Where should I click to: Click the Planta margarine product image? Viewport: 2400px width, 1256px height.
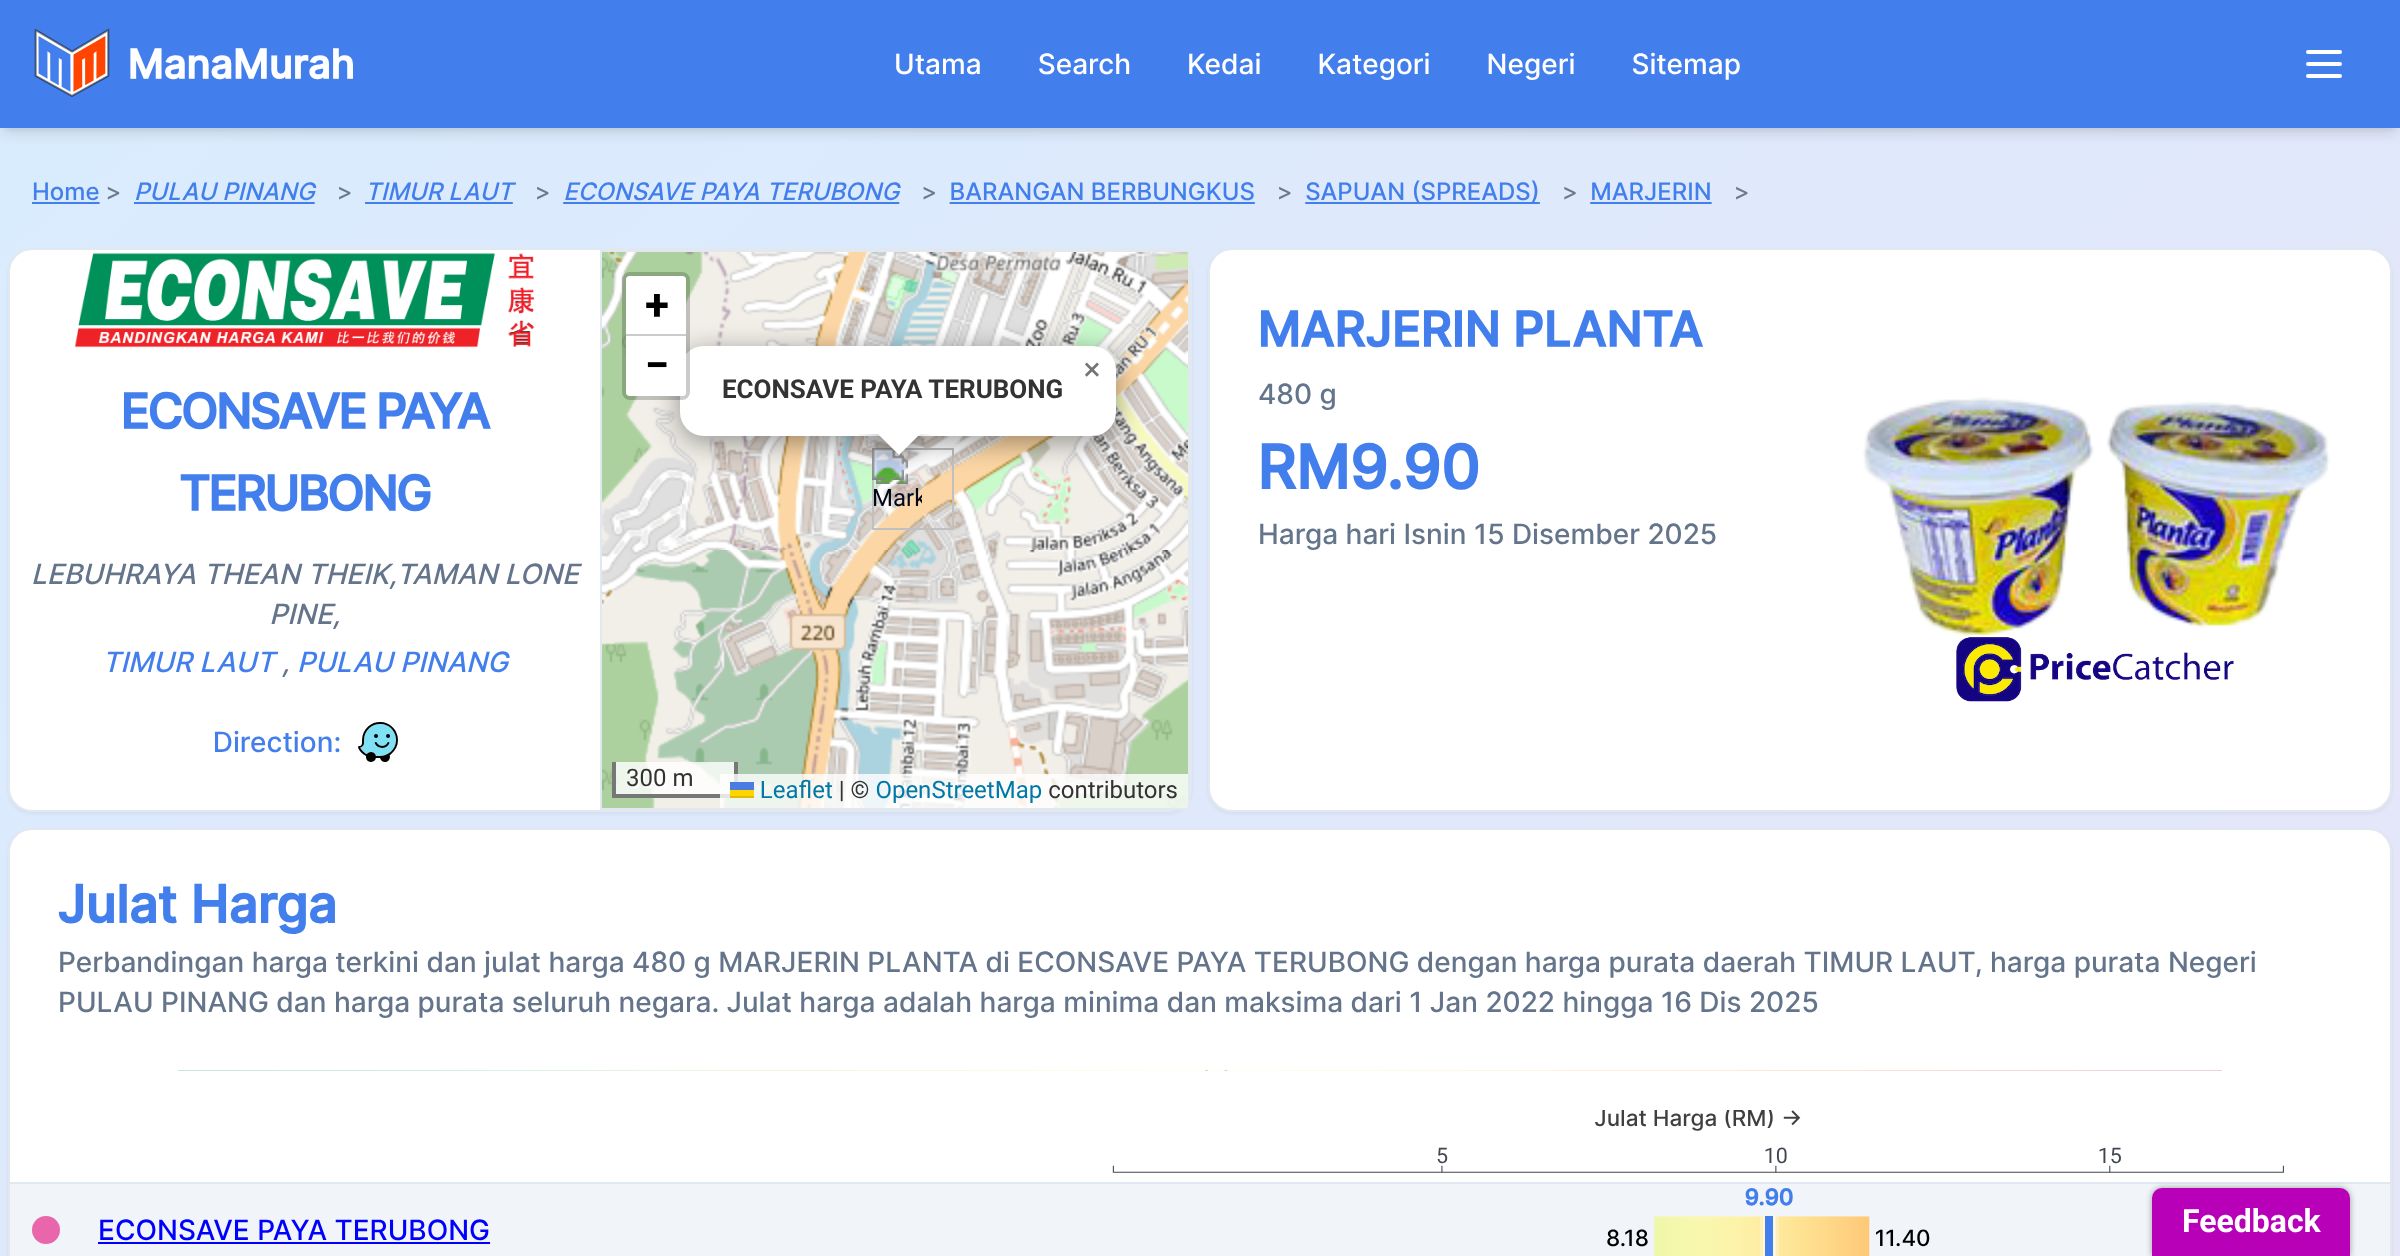tap(2094, 512)
